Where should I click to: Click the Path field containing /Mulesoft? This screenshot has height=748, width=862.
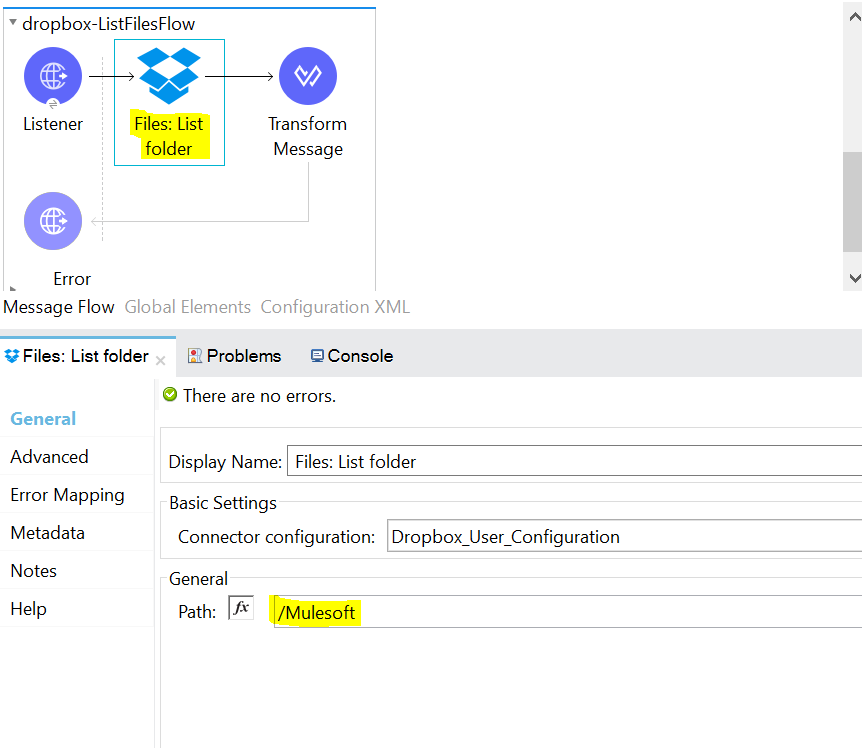[568, 611]
